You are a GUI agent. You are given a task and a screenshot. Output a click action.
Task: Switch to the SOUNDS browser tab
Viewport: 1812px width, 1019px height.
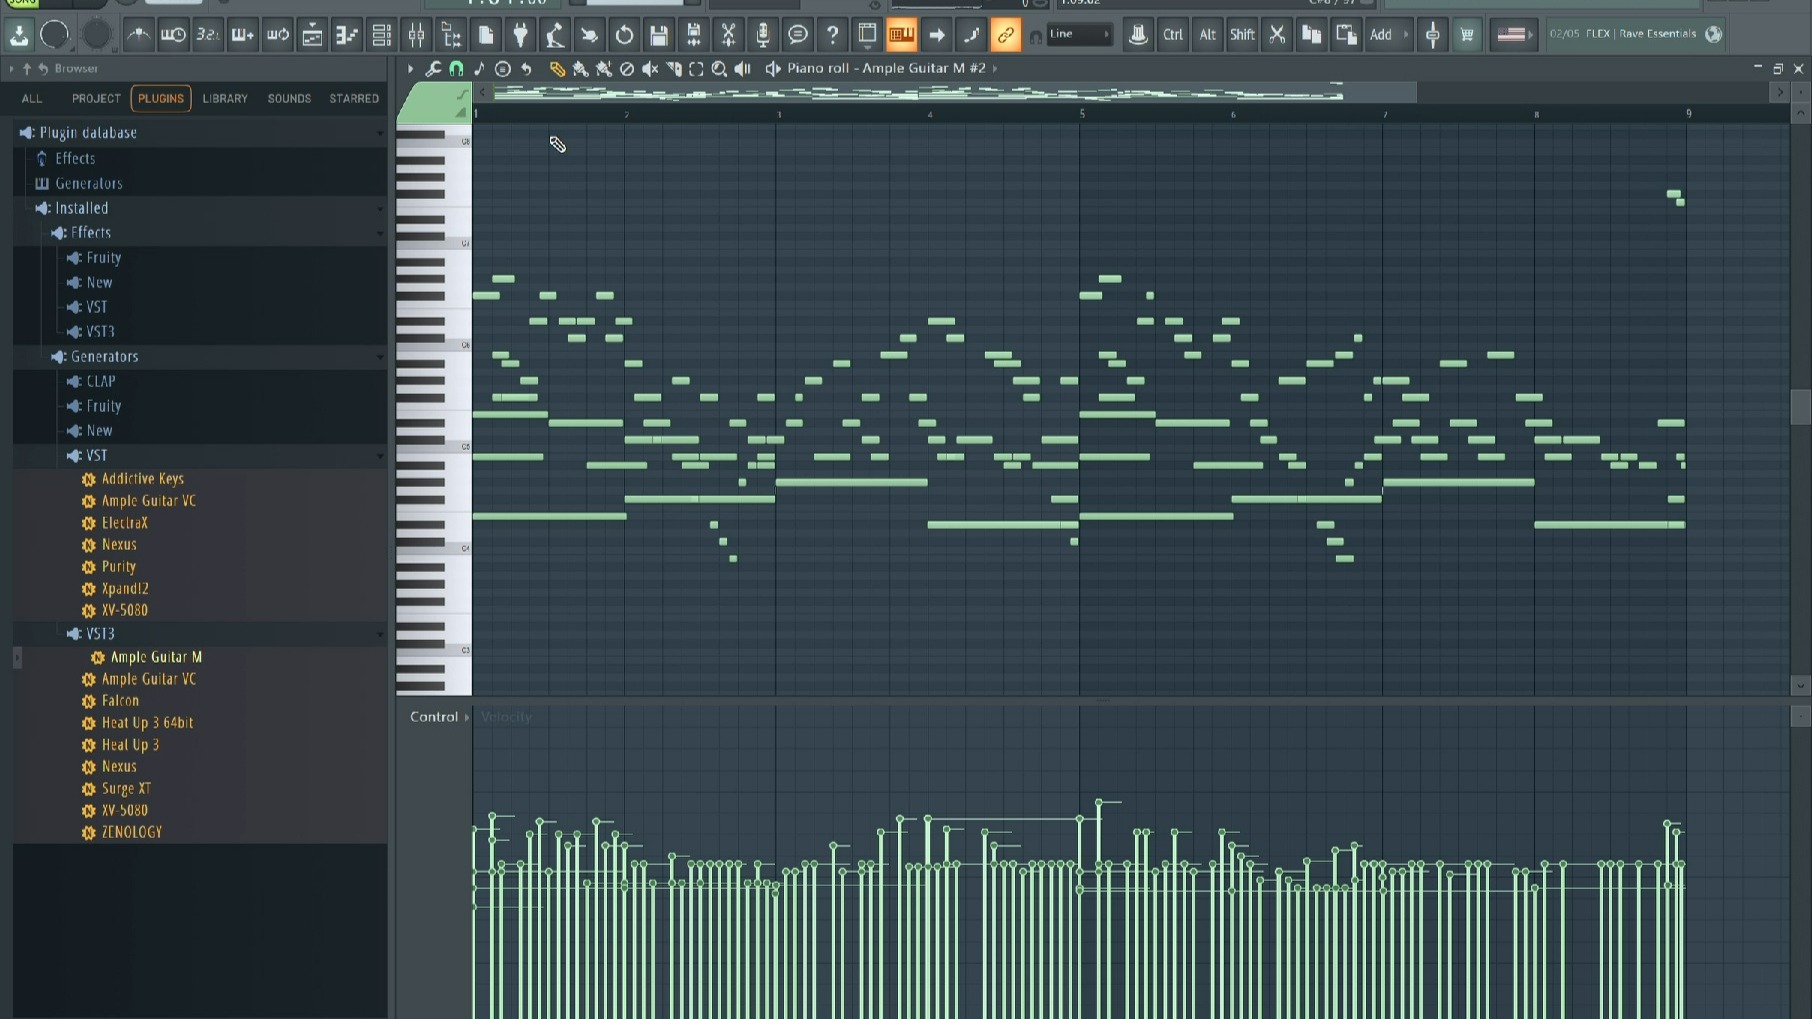[x=289, y=99]
